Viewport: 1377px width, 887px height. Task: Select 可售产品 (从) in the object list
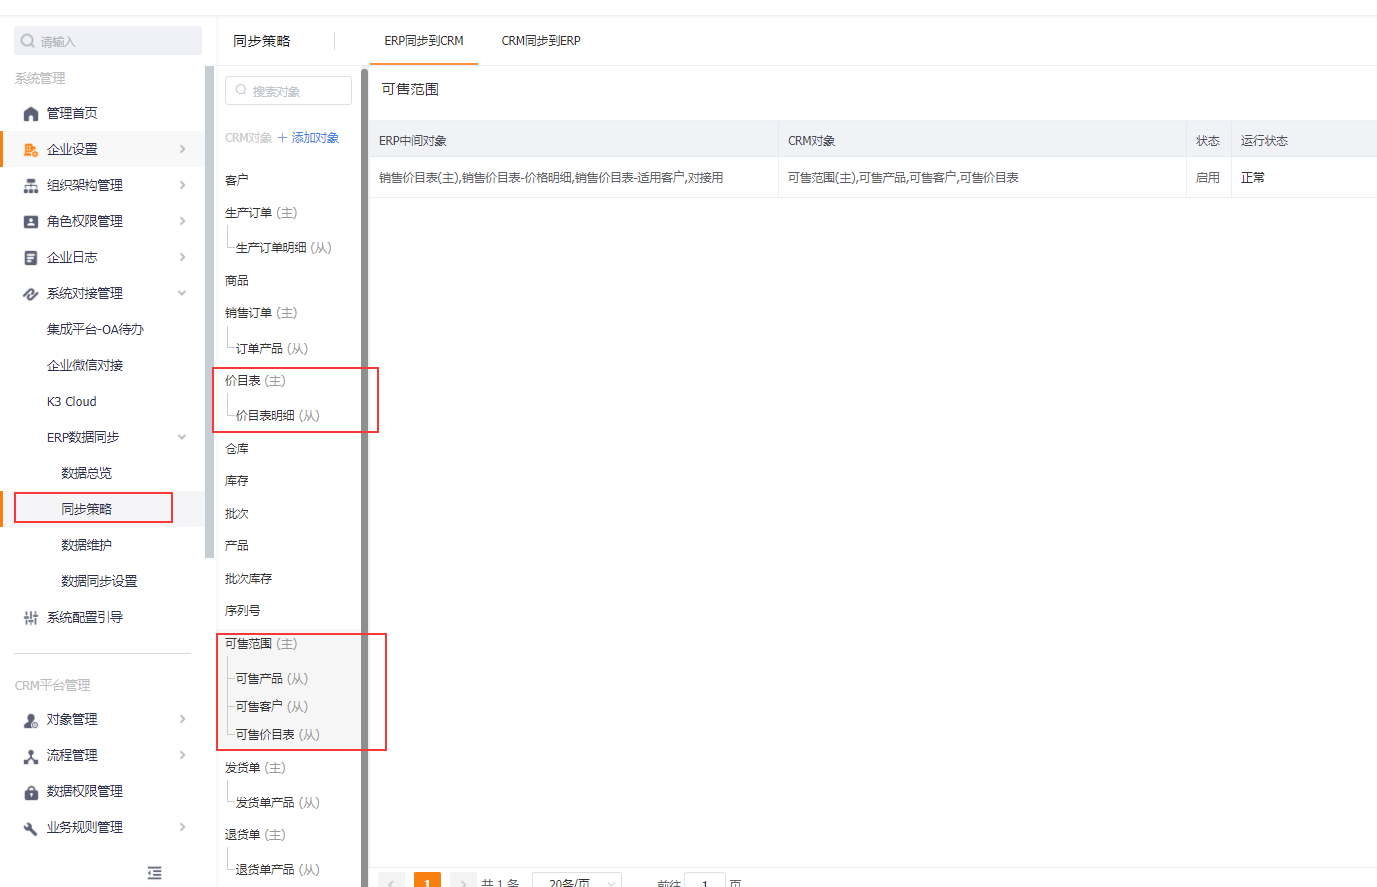272,679
